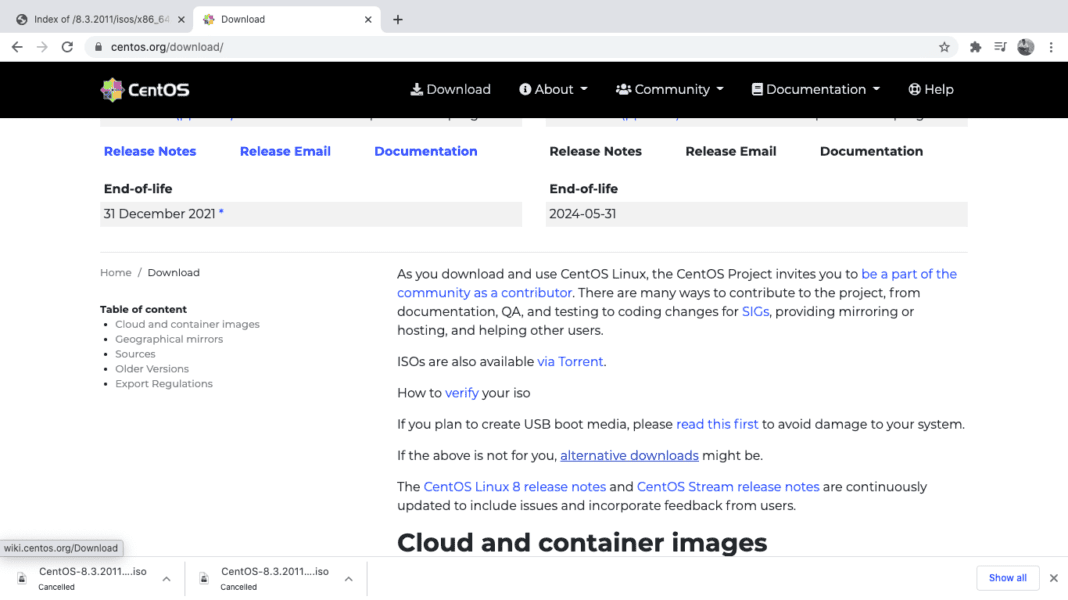
Task: Expand the Documentation dropdown
Action: pos(815,89)
